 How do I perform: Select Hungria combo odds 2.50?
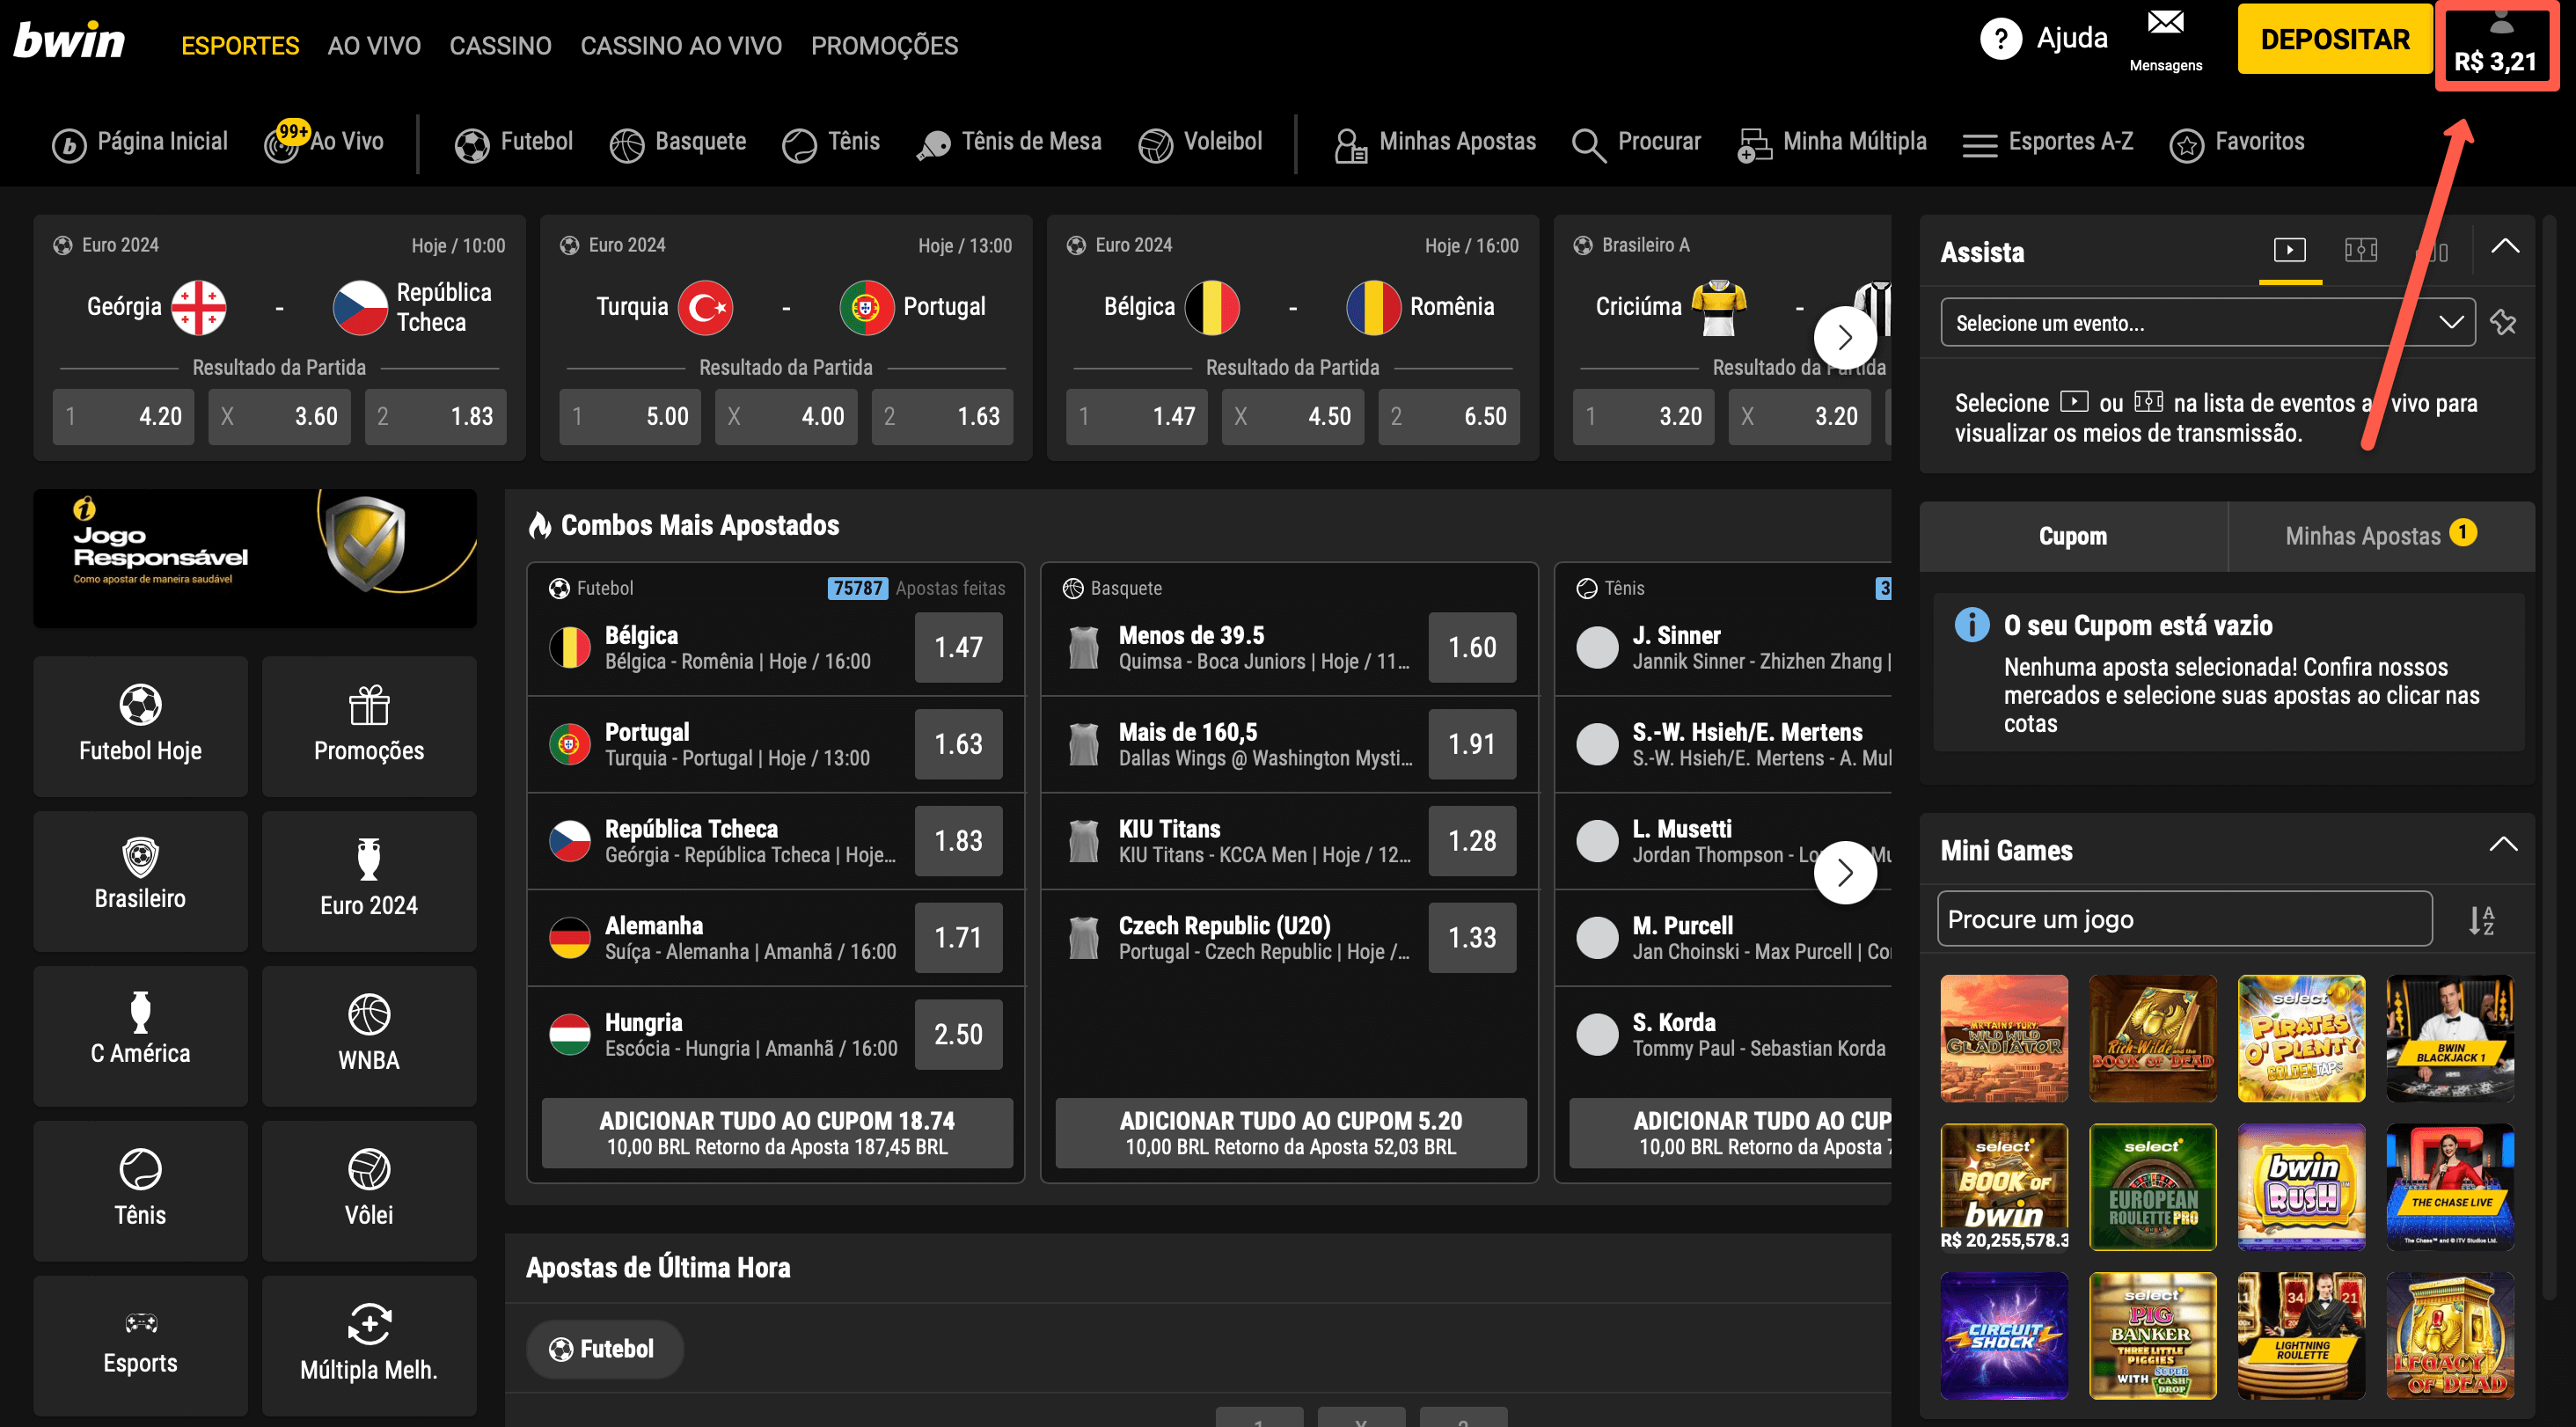[958, 1034]
